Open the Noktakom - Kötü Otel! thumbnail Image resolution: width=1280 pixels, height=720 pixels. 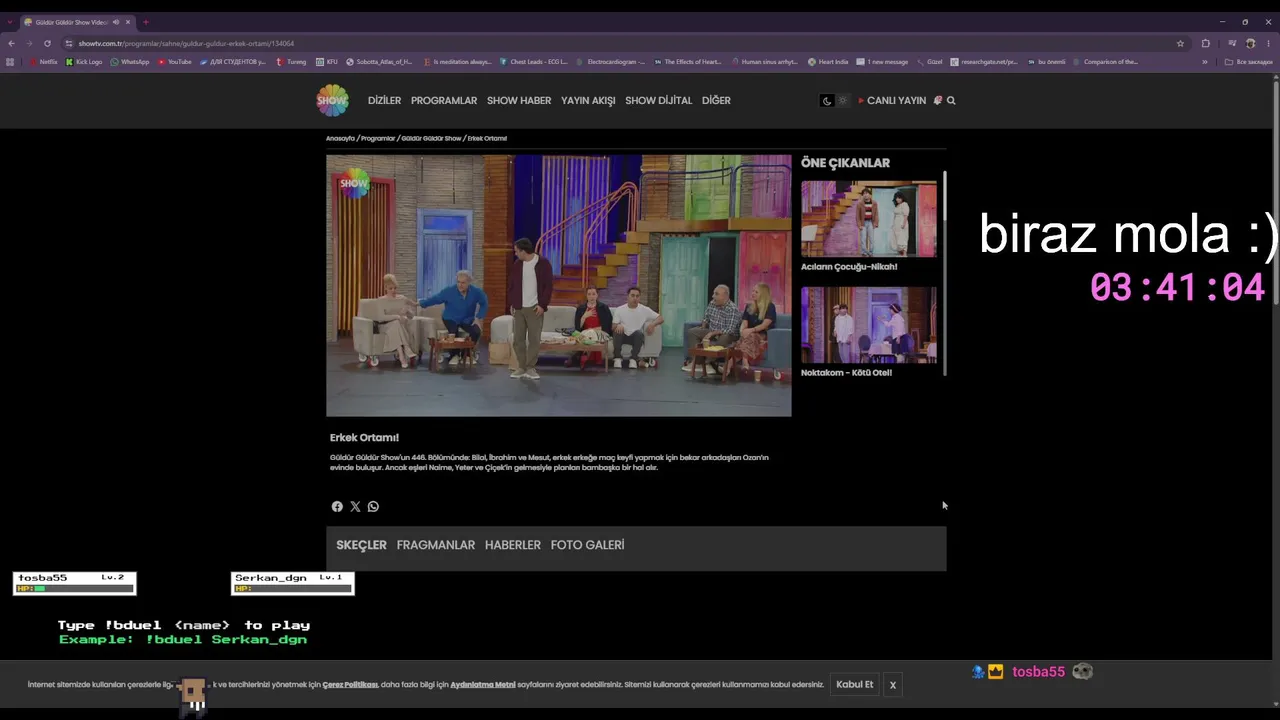[x=869, y=325]
